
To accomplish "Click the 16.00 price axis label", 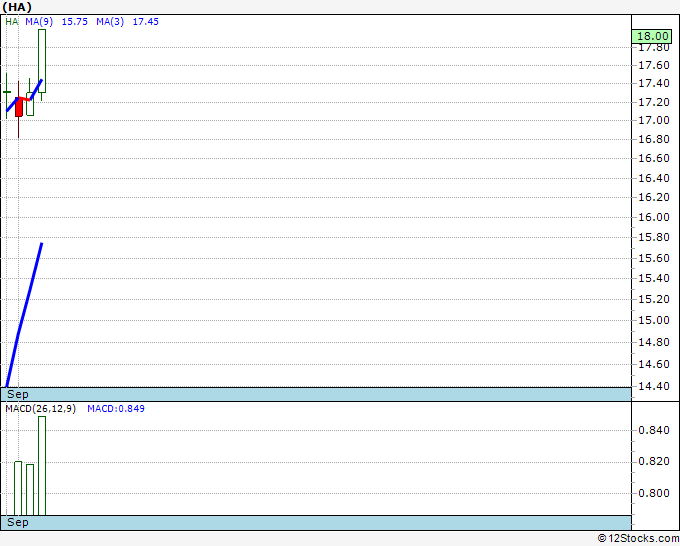I will click(x=654, y=217).
